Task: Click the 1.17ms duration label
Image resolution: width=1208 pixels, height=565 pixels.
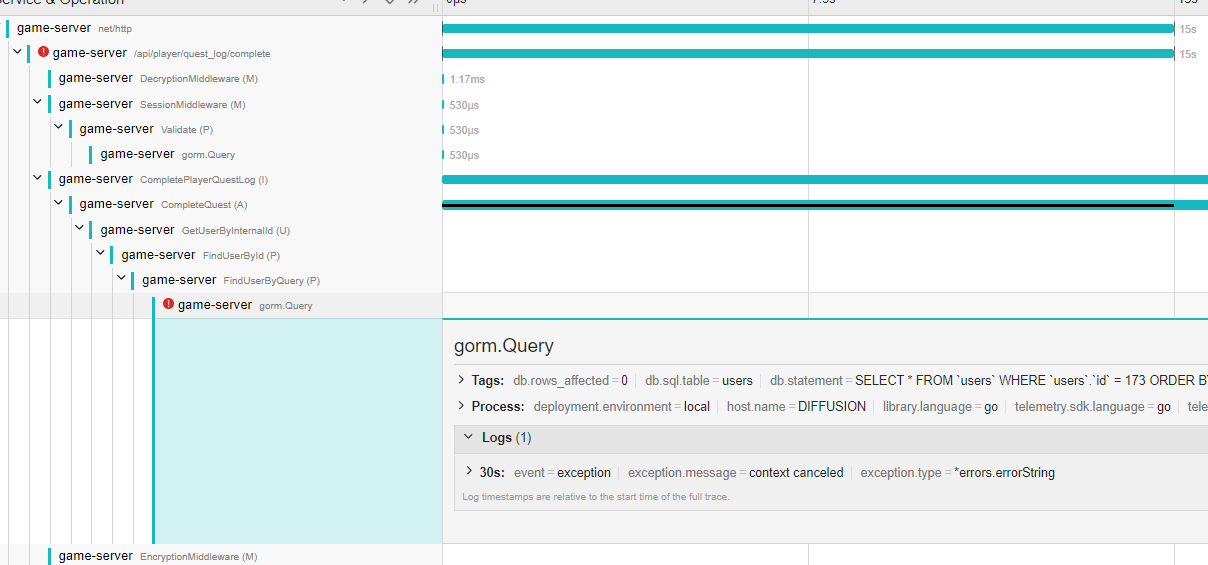Action: click(x=467, y=79)
